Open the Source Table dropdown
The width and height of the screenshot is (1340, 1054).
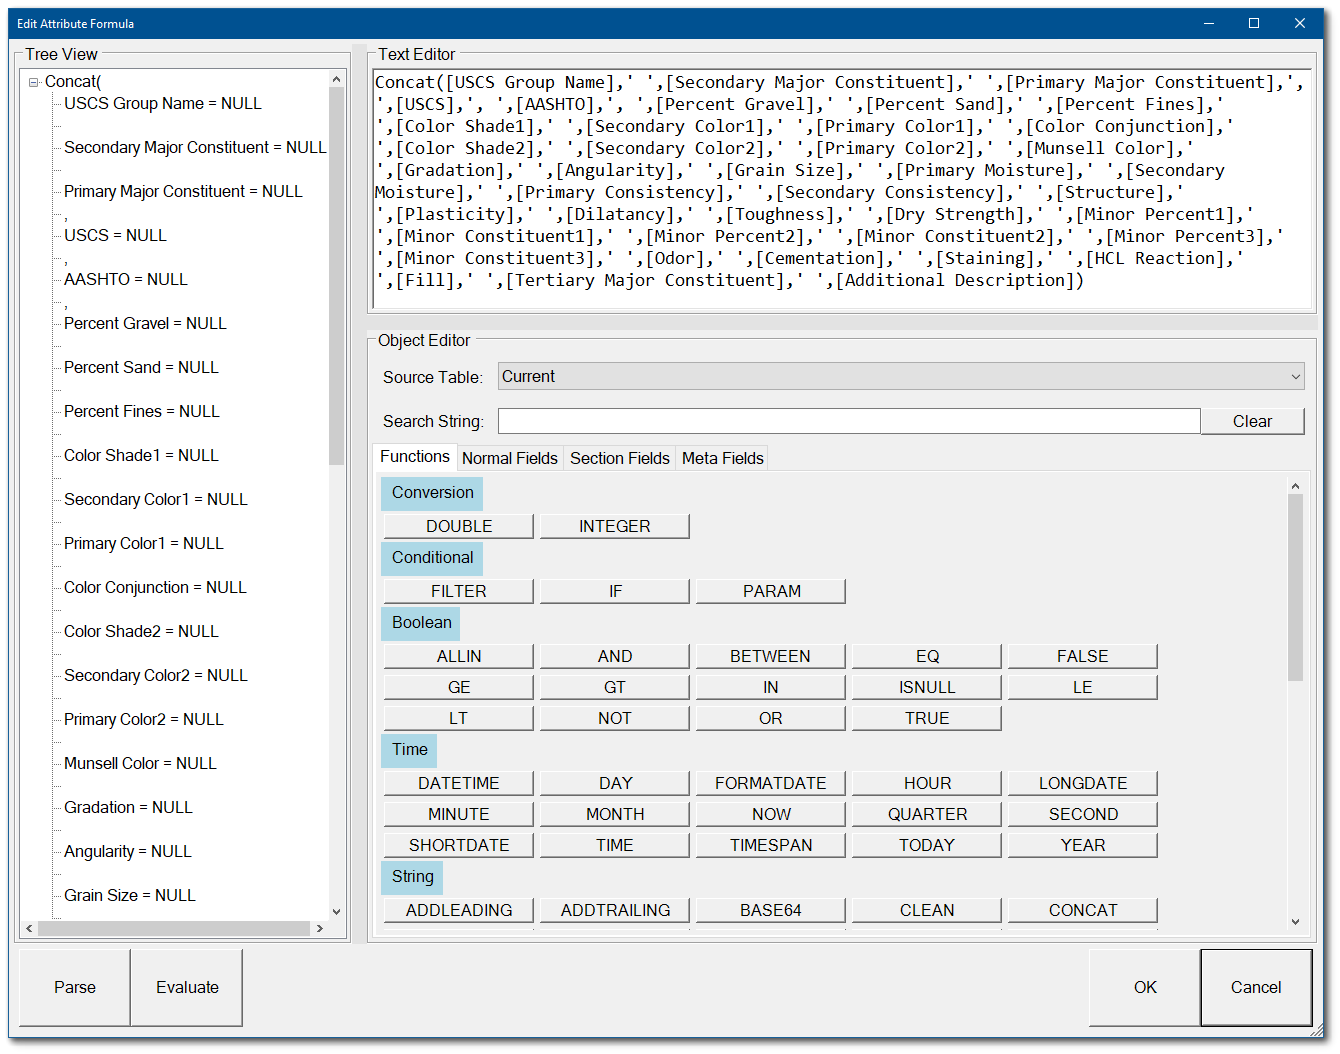pos(901,377)
